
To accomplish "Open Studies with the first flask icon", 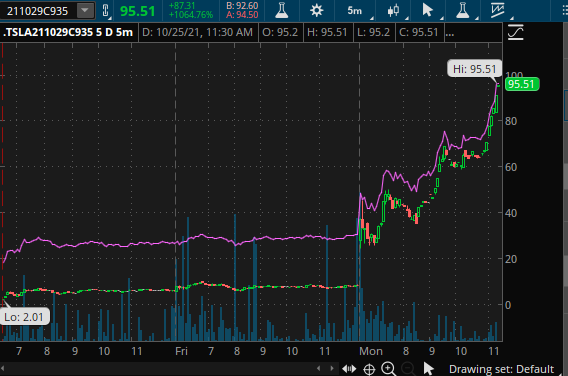I will coord(281,11).
